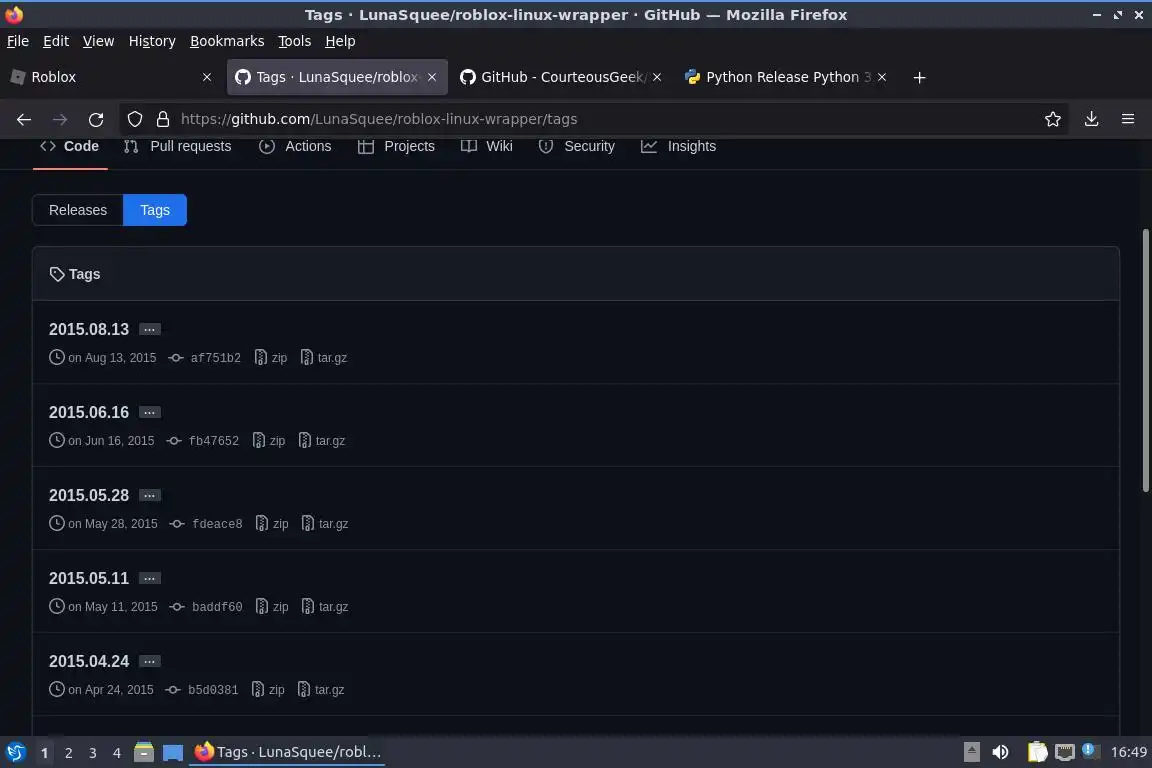Screen dimensions: 1152x768
Task: Open the Bookmarks menu
Action: coord(227,41)
